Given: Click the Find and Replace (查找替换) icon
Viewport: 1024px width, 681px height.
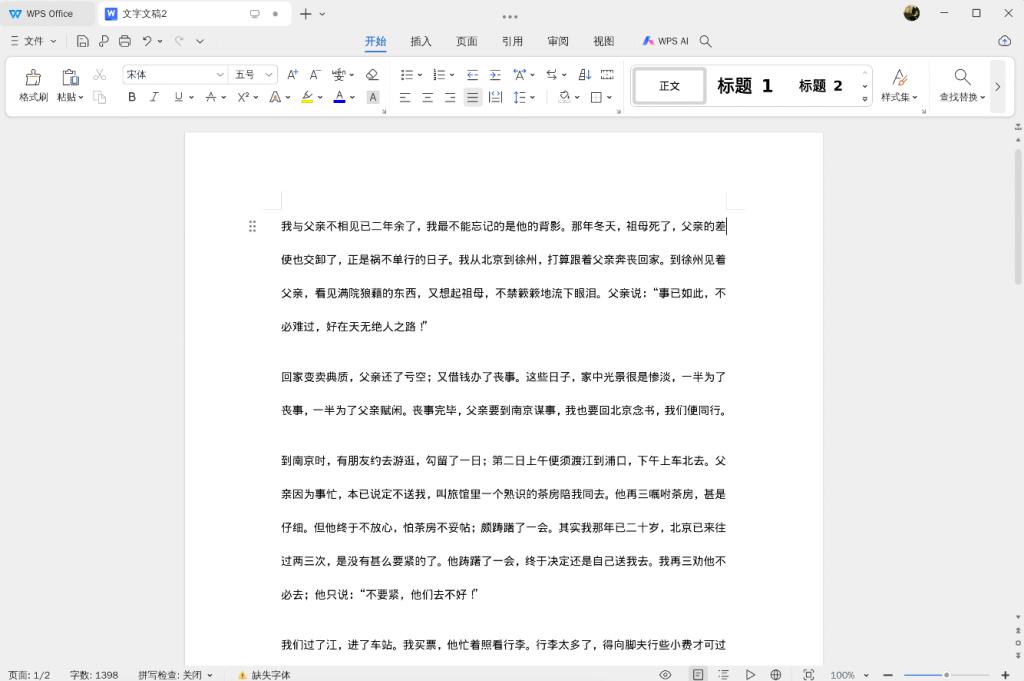Looking at the screenshot, I should (962, 76).
